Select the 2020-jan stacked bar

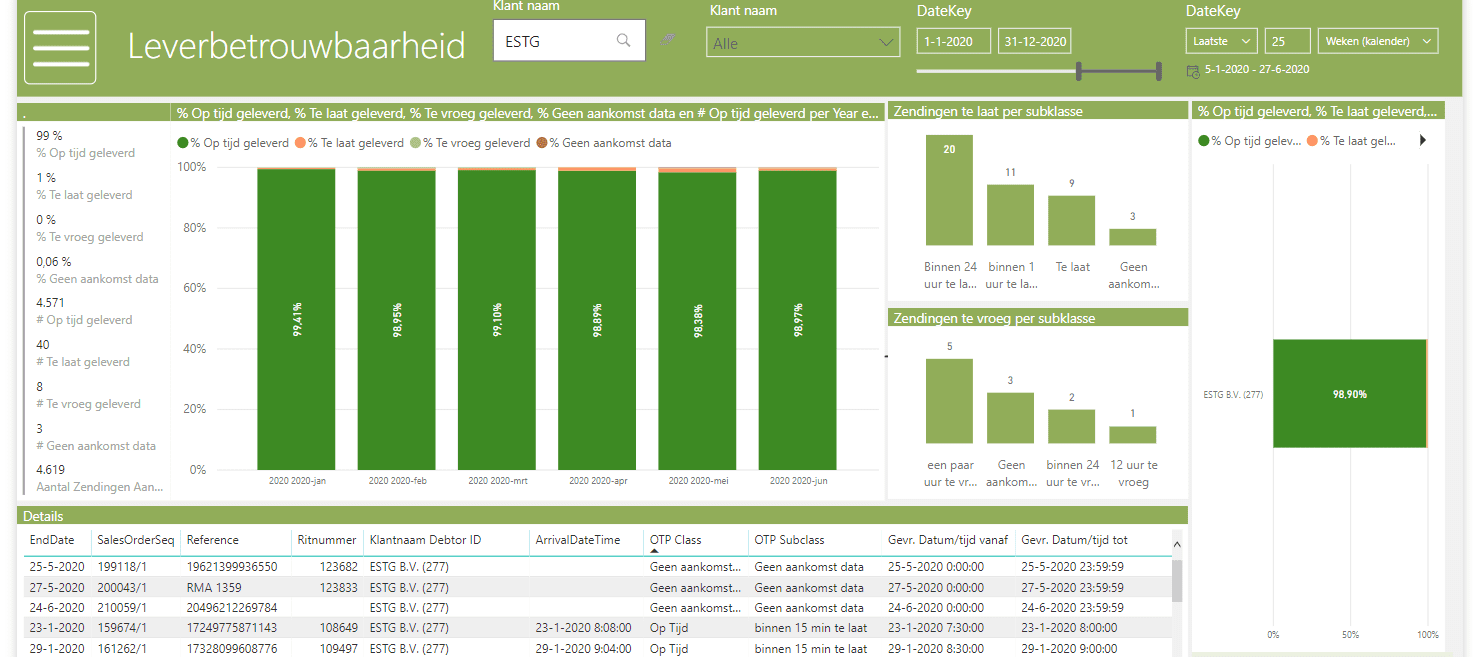[x=296, y=319]
